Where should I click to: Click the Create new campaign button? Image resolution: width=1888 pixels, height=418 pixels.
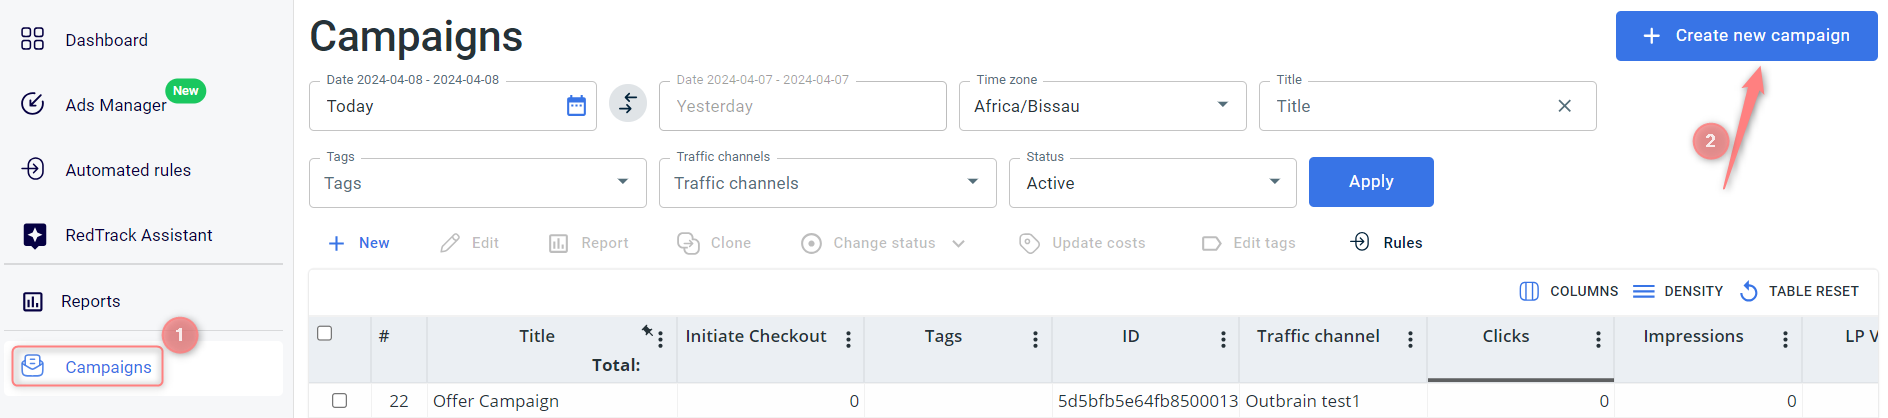click(x=1746, y=36)
